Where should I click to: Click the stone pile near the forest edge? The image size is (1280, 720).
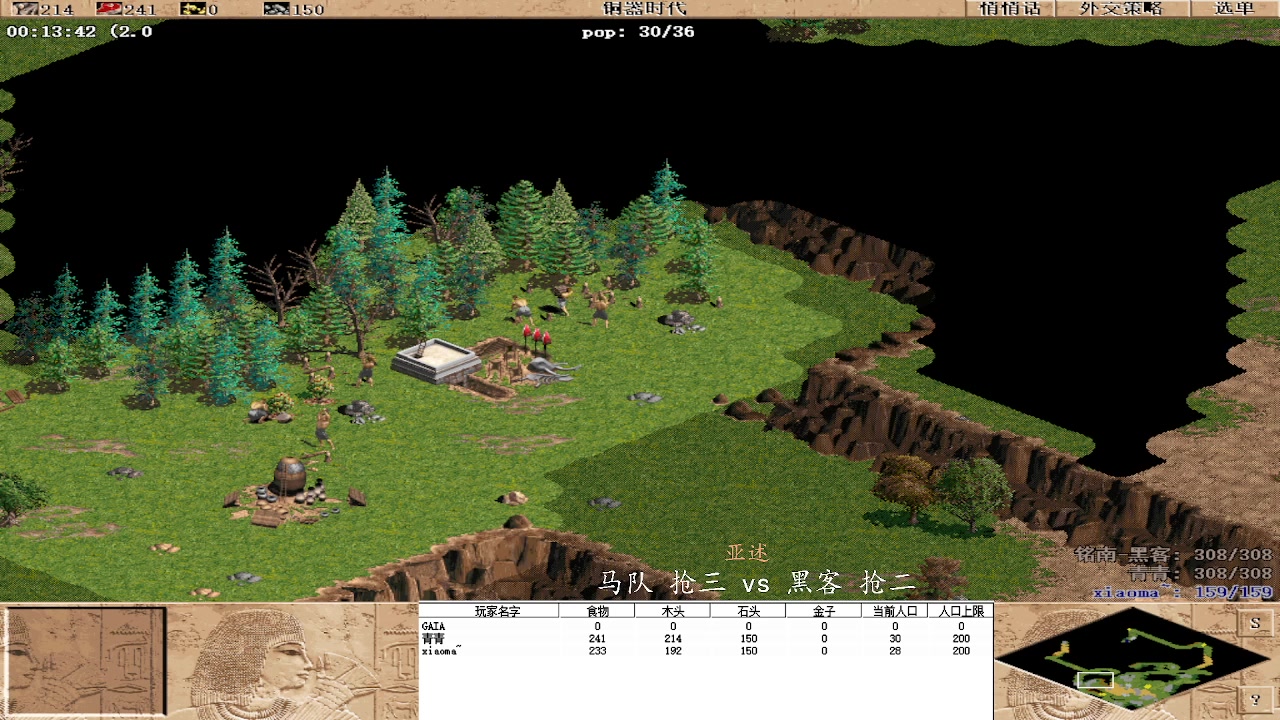681,321
